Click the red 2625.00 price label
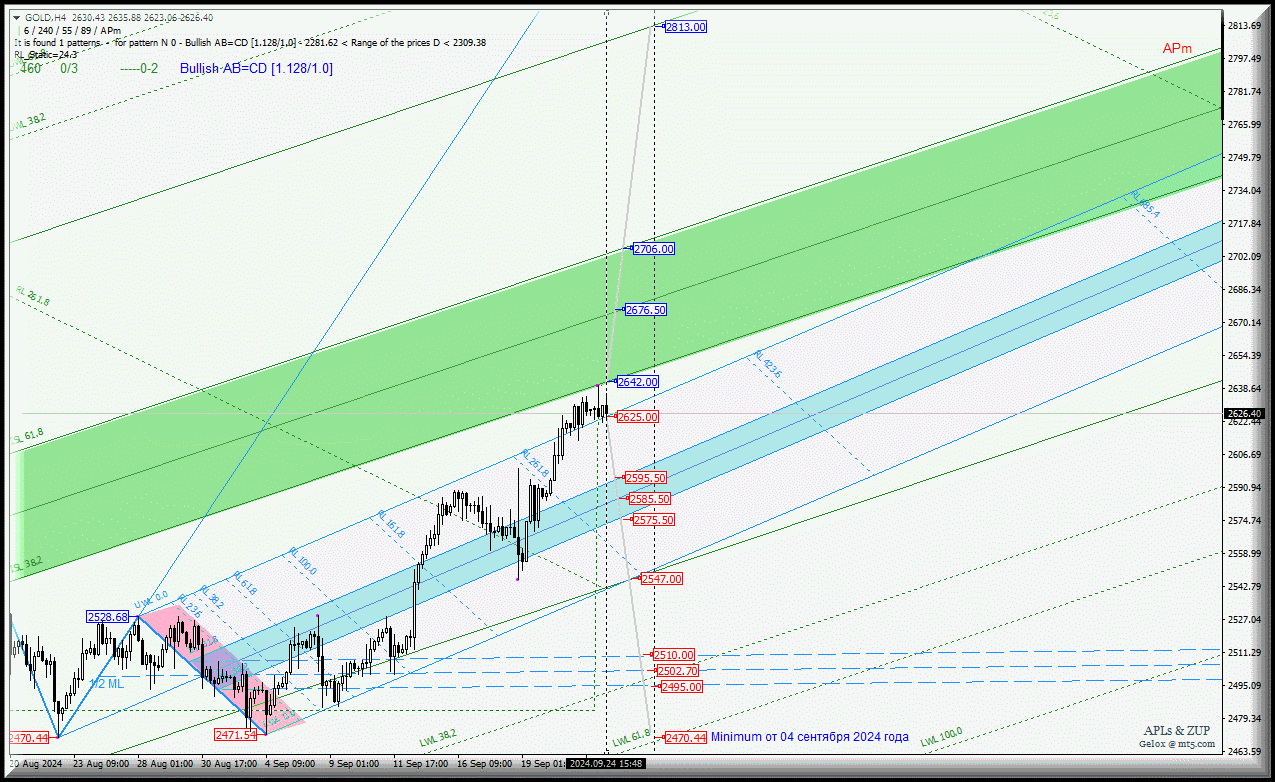The width and height of the screenshot is (1275, 782). tap(637, 416)
